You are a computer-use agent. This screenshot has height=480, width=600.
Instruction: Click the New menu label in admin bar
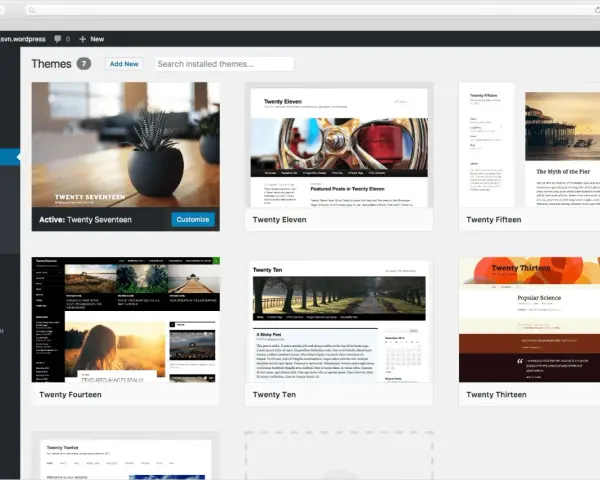pyautogui.click(x=97, y=39)
